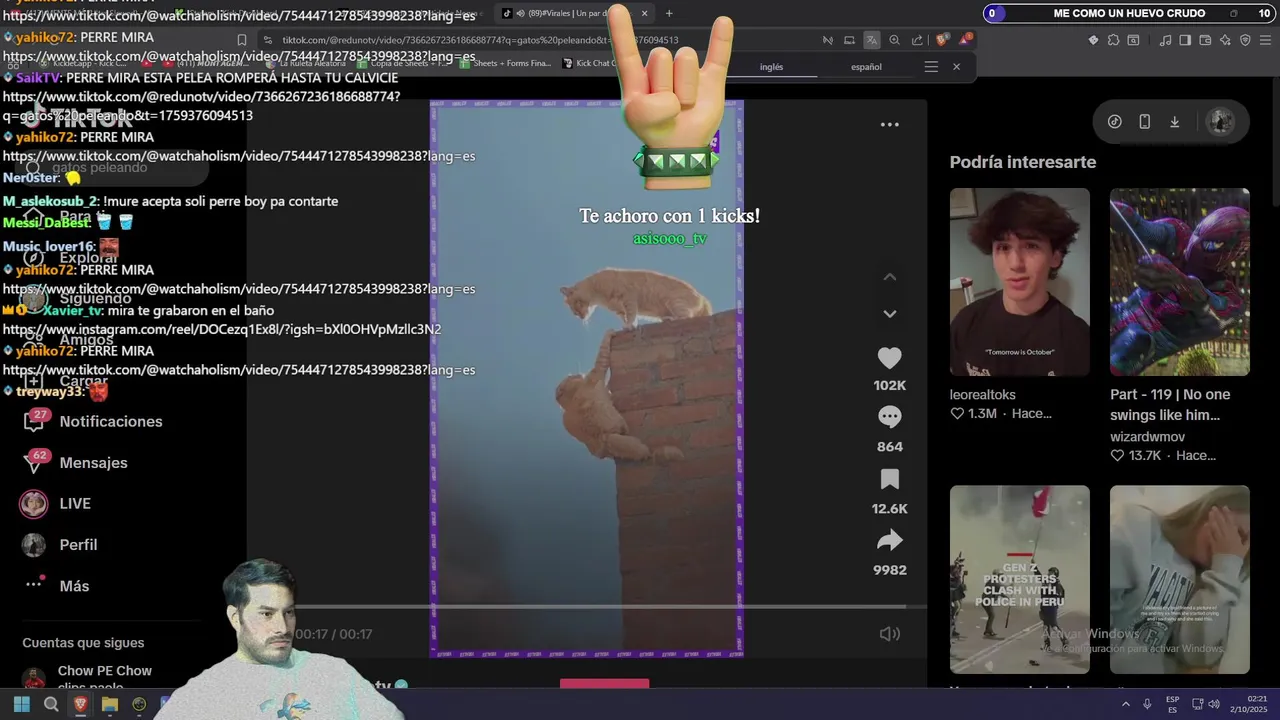Open Brave VPN shield icon

pyautogui.click(x=1245, y=40)
